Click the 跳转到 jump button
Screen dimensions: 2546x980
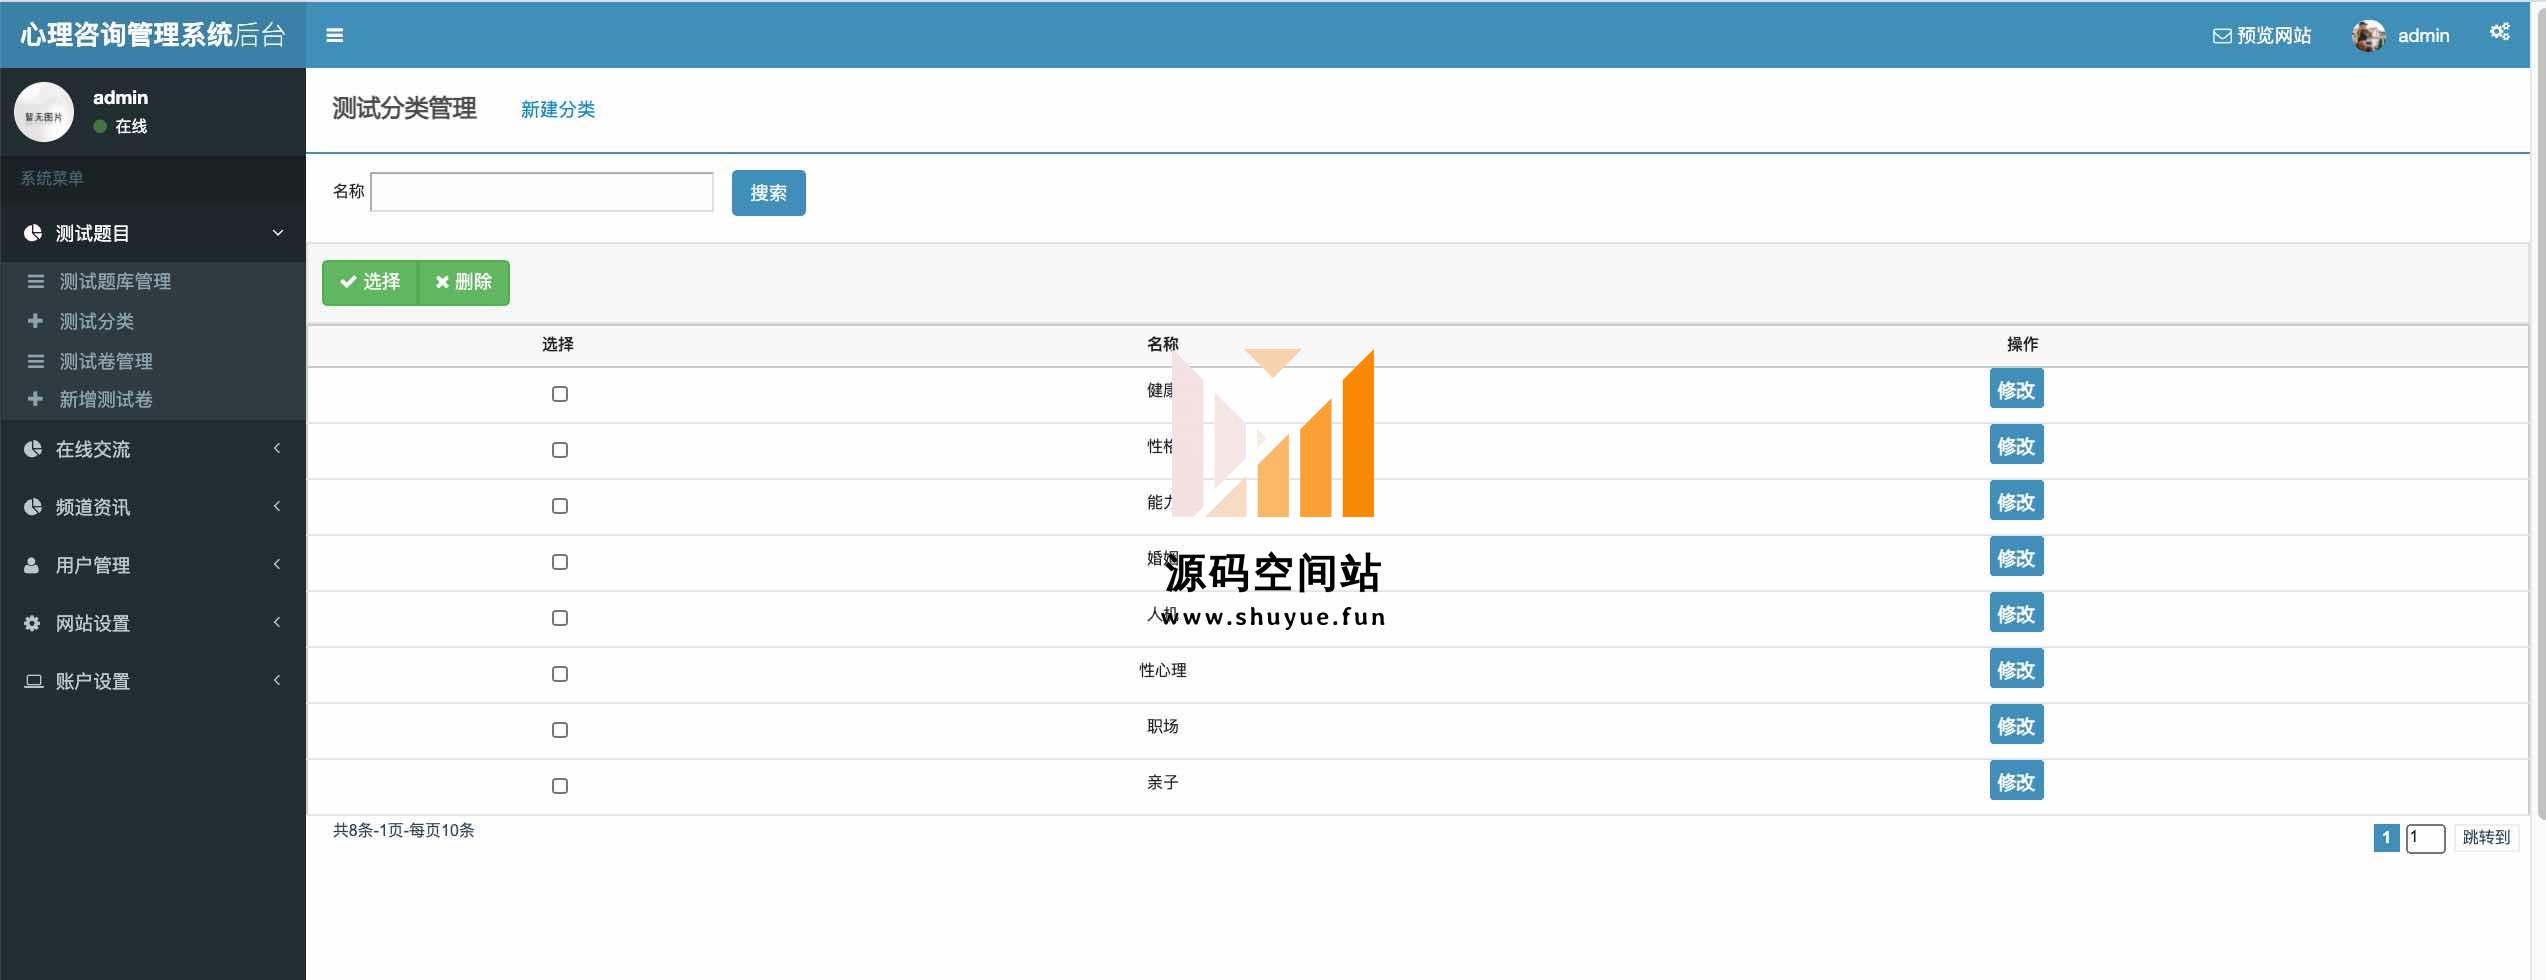(x=2486, y=838)
